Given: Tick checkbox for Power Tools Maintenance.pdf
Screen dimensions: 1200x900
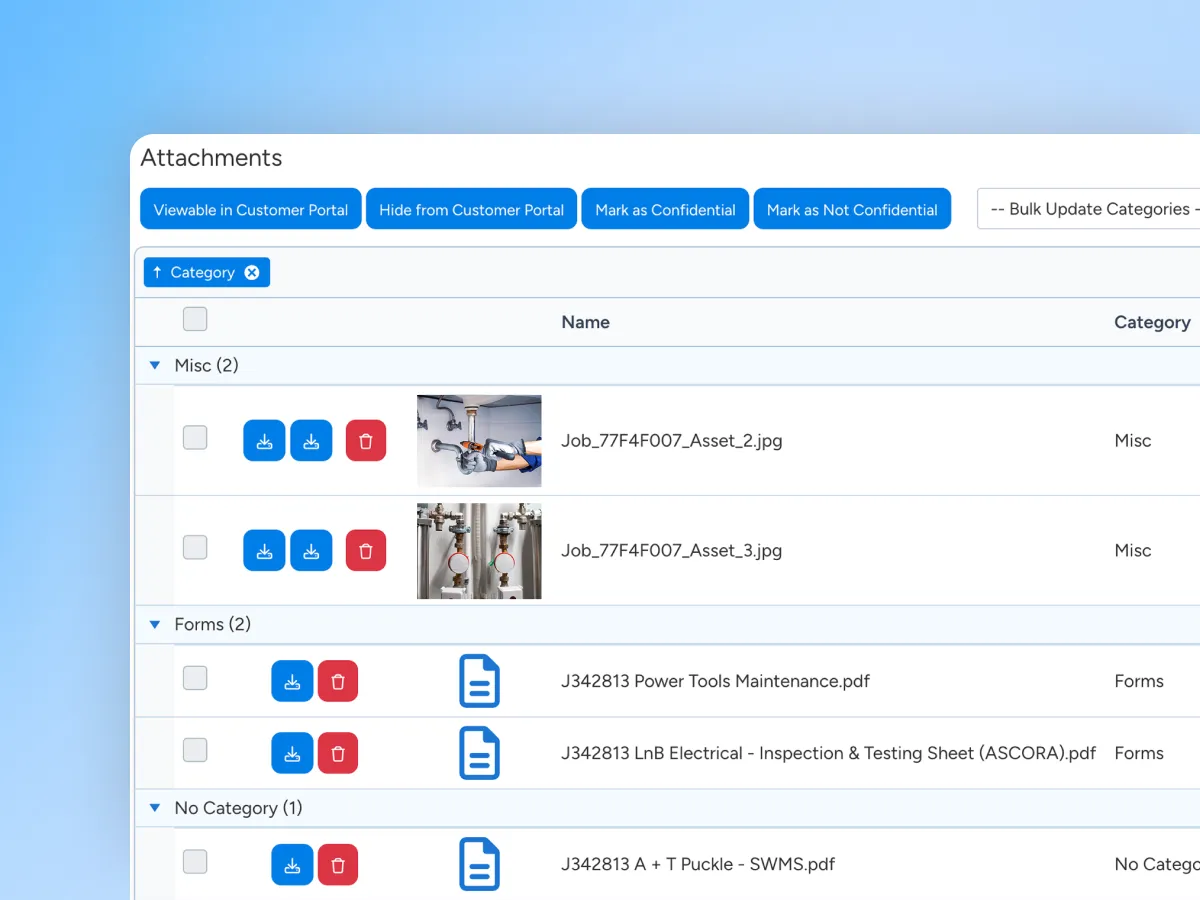Looking at the screenshot, I should (195, 678).
